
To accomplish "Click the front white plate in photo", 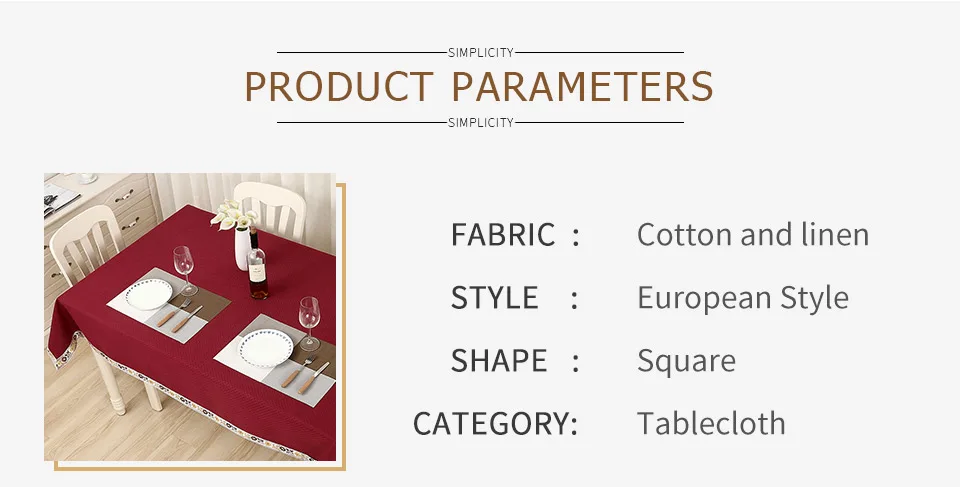I will tap(265, 347).
